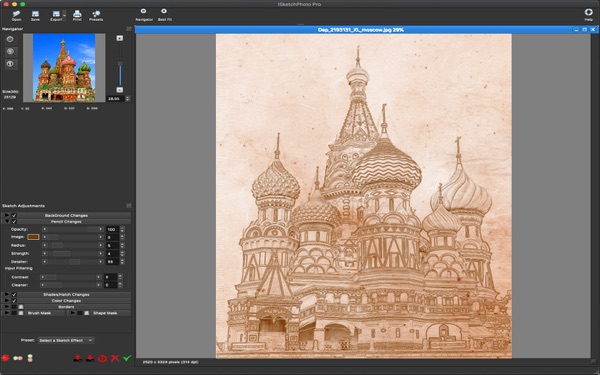Toggle the Pencil Changes checkbox
The width and height of the screenshot is (600, 375).
[14, 222]
